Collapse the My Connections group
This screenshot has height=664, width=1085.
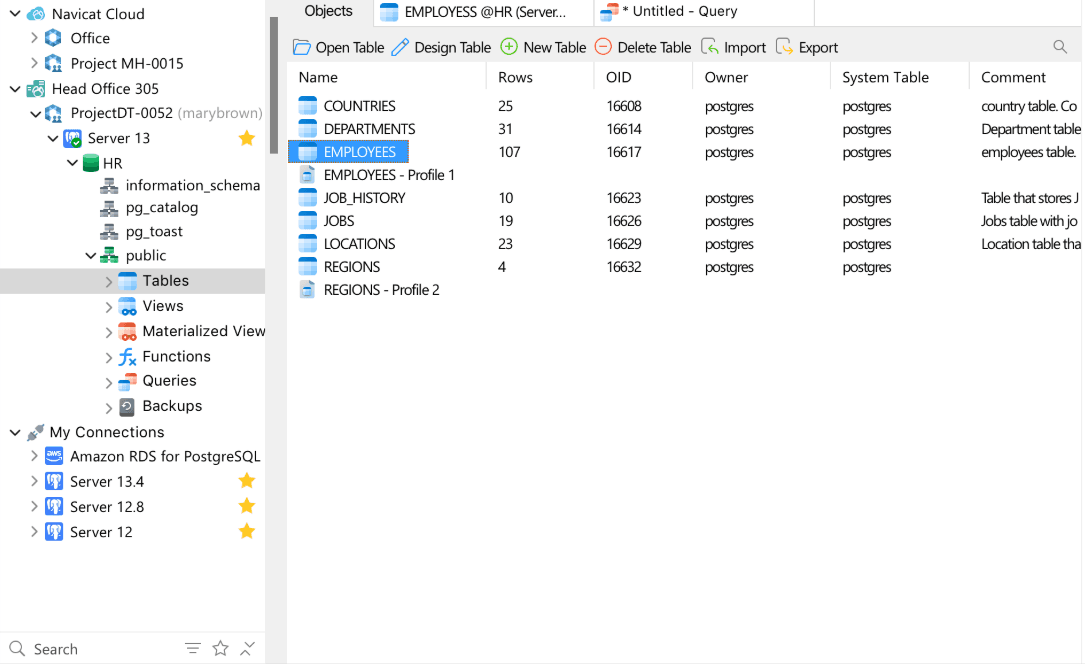15,432
